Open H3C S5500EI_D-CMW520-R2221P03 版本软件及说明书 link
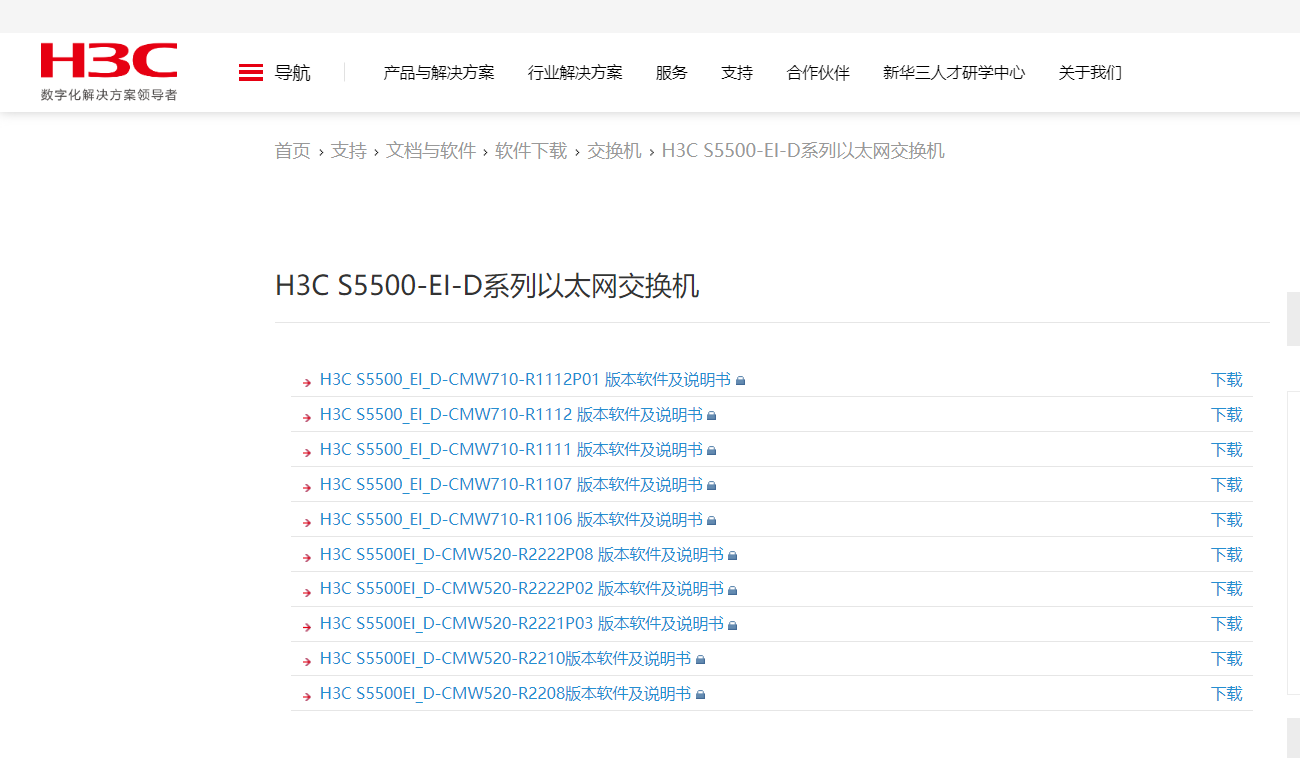Screen dimensions: 1300x758 pos(522,624)
